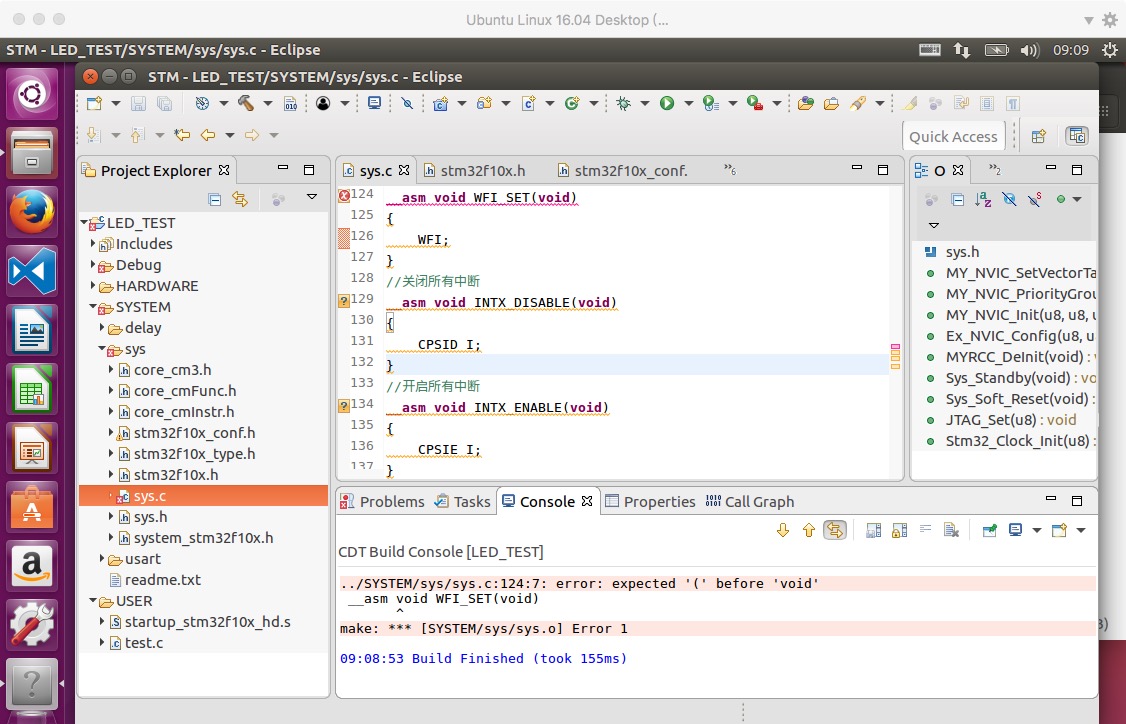Expand the delay folder
This screenshot has width=1126, height=724.
[x=102, y=328]
